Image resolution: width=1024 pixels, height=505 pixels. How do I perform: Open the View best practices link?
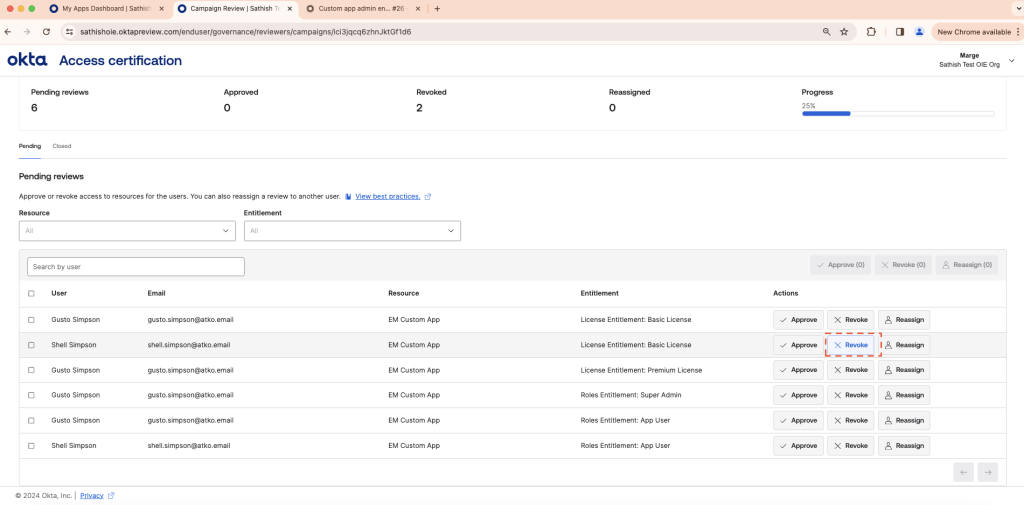point(387,196)
